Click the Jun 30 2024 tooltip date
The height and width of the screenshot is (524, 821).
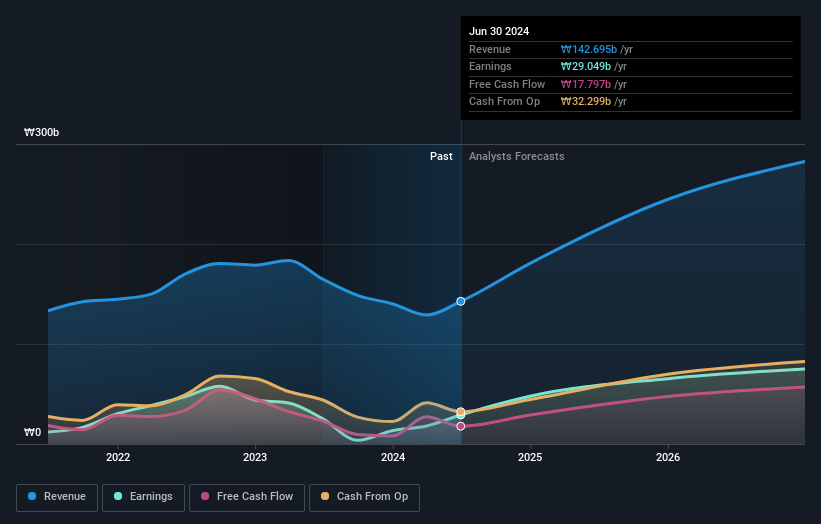point(499,31)
